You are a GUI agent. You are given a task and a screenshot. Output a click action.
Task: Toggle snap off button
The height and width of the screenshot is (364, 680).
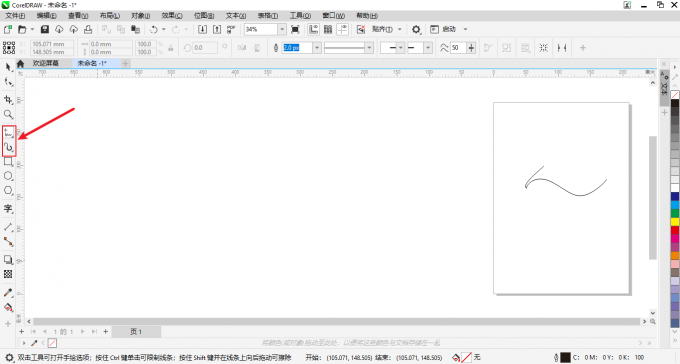click(x=361, y=29)
